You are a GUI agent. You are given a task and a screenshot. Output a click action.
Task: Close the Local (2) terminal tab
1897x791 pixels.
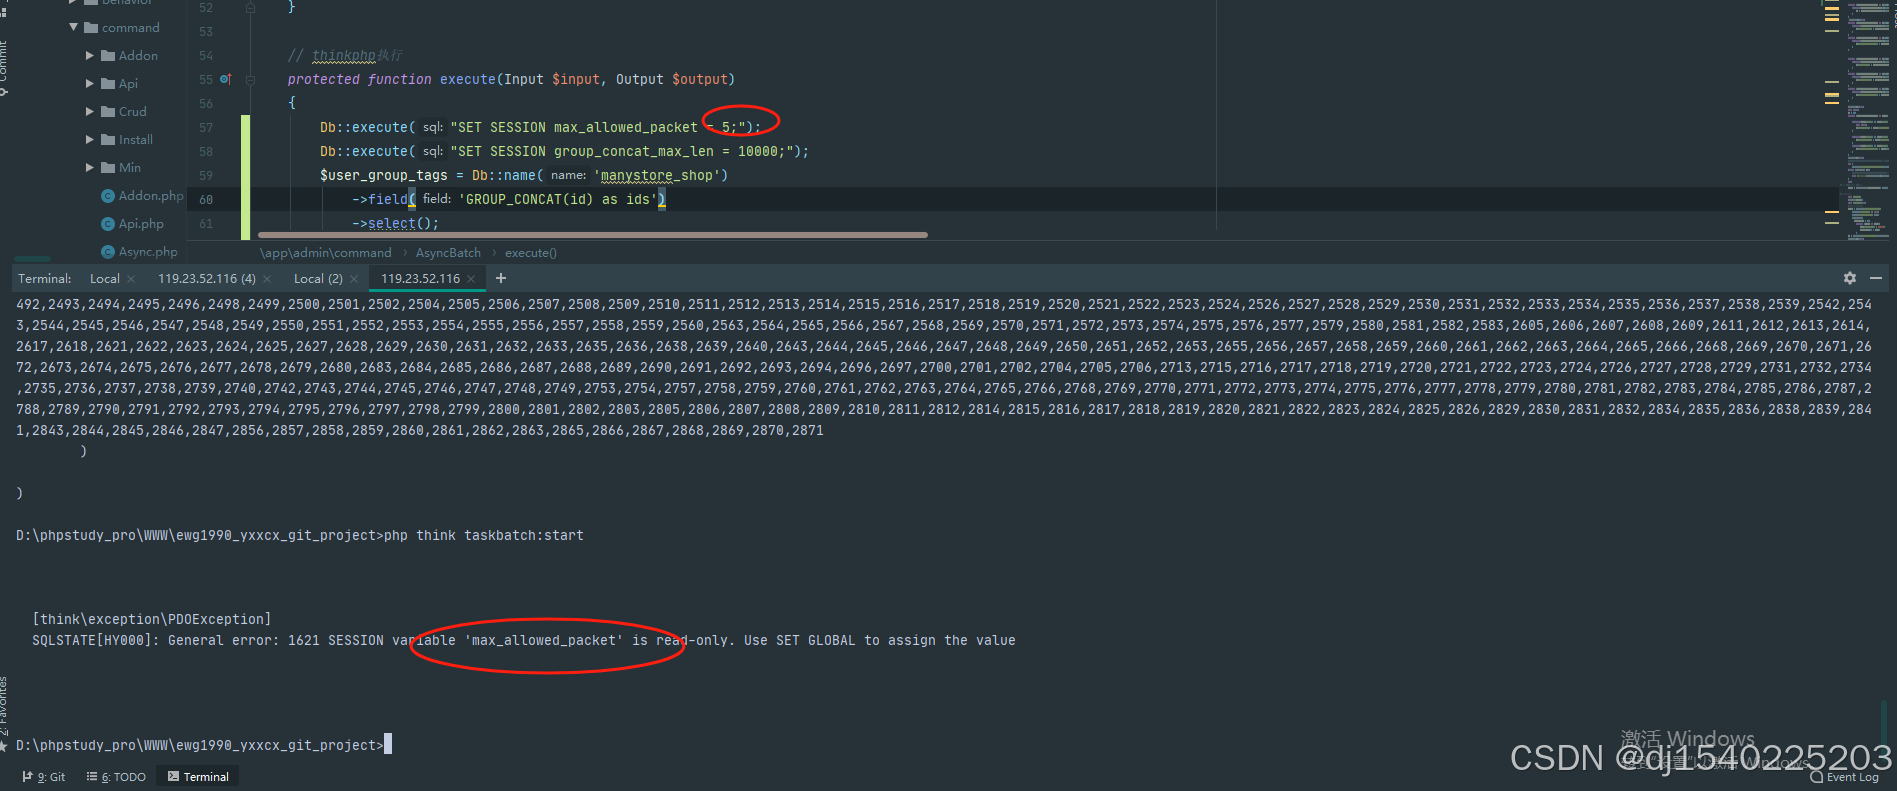[354, 279]
